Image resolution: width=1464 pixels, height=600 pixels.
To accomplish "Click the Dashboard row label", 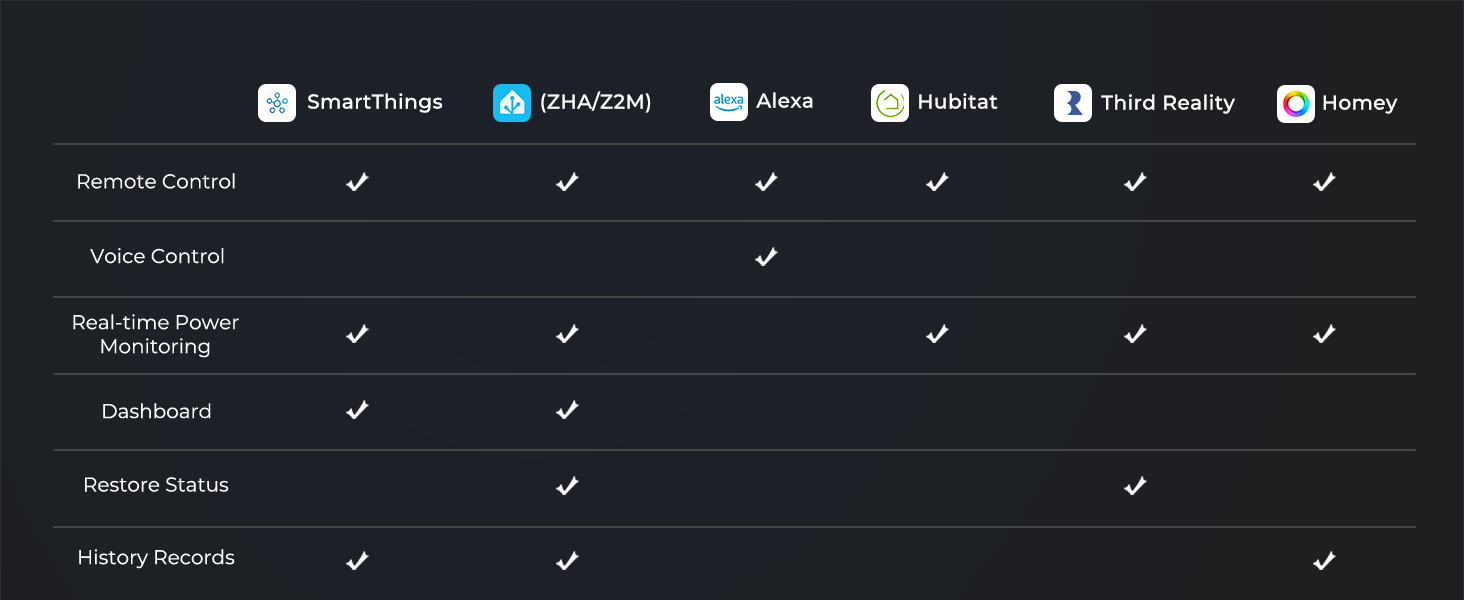I will [x=156, y=411].
